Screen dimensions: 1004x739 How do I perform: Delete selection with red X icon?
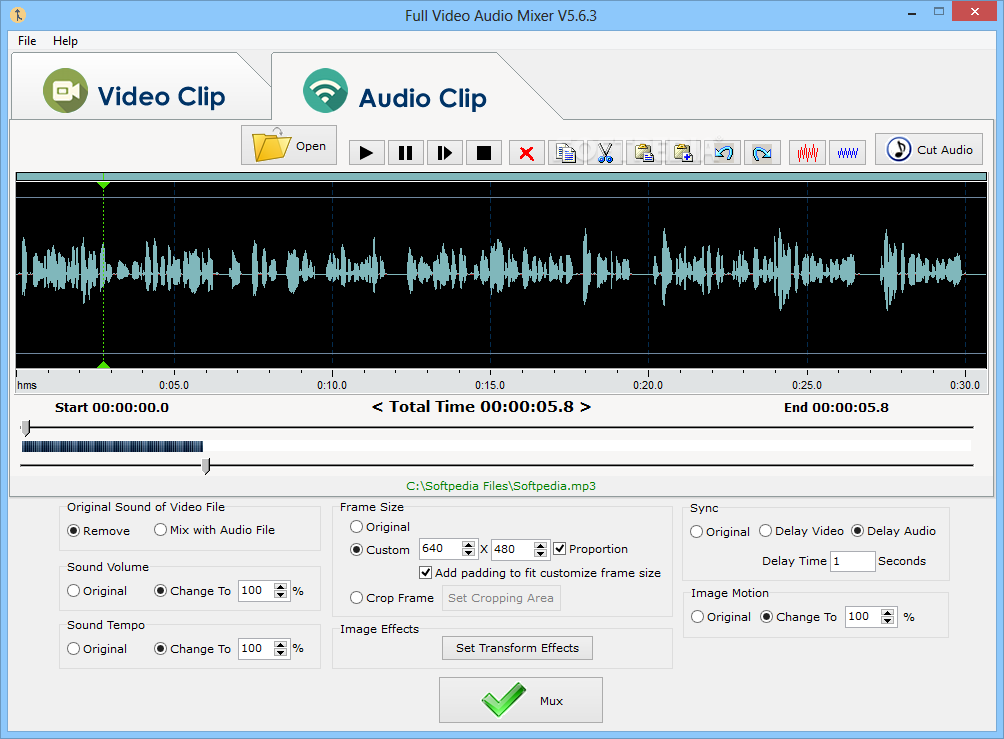(526, 153)
